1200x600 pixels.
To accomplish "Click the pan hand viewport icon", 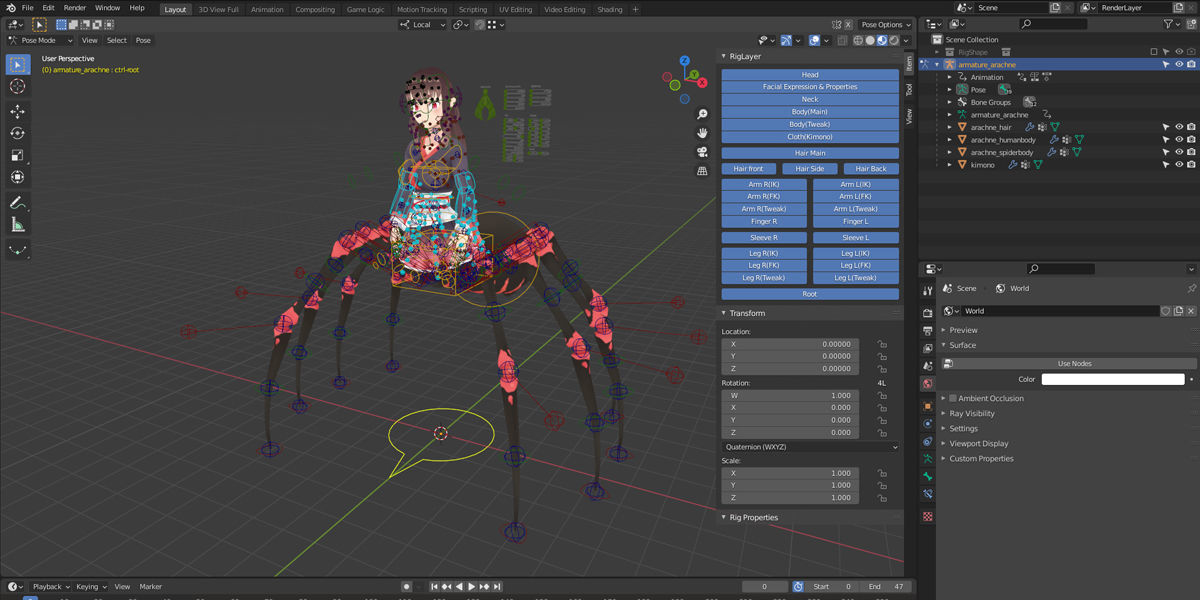I will (x=703, y=133).
